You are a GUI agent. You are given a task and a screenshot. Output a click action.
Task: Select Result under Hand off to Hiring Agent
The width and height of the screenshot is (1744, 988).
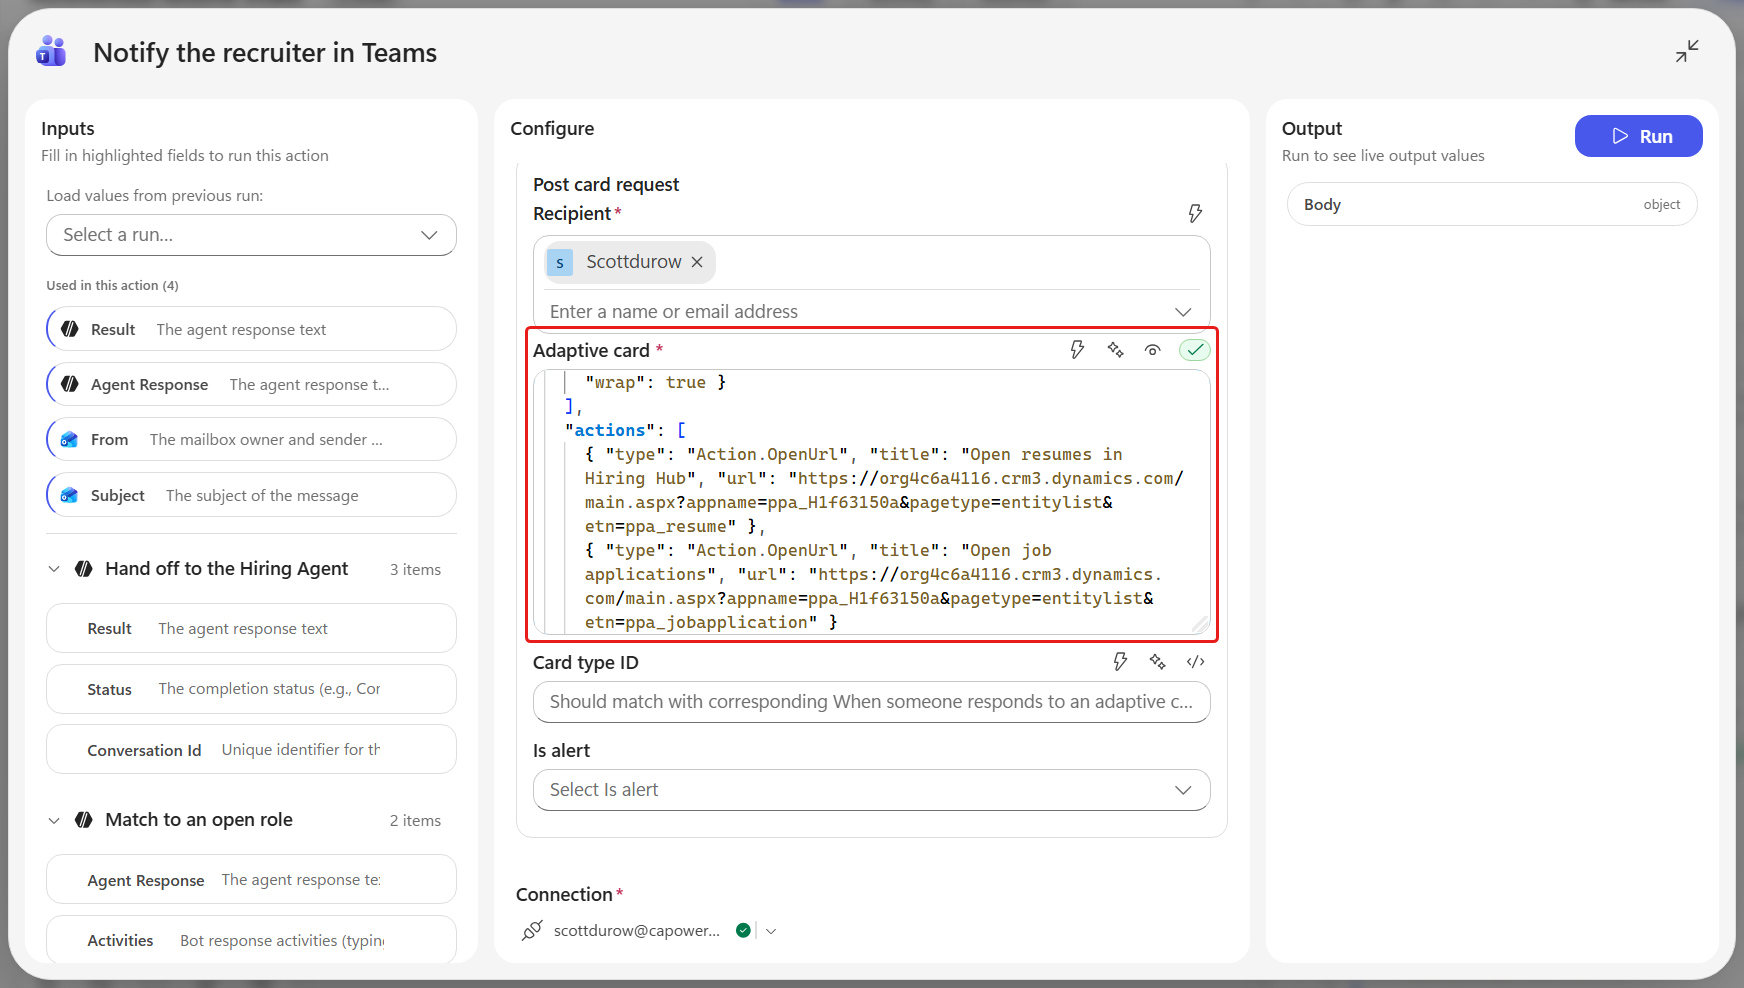(x=251, y=628)
